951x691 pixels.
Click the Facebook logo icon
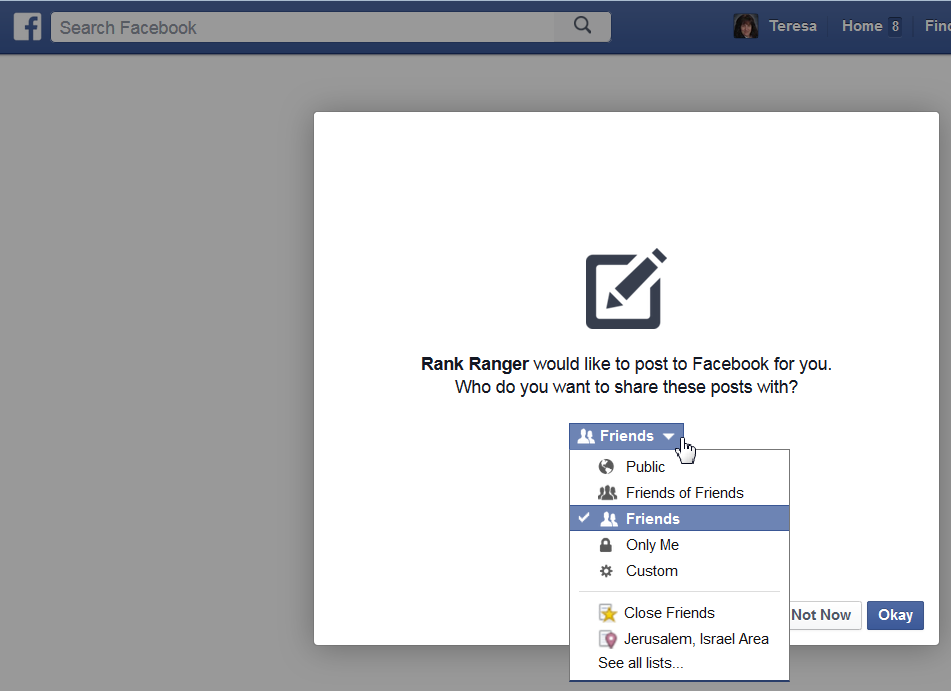[27, 27]
